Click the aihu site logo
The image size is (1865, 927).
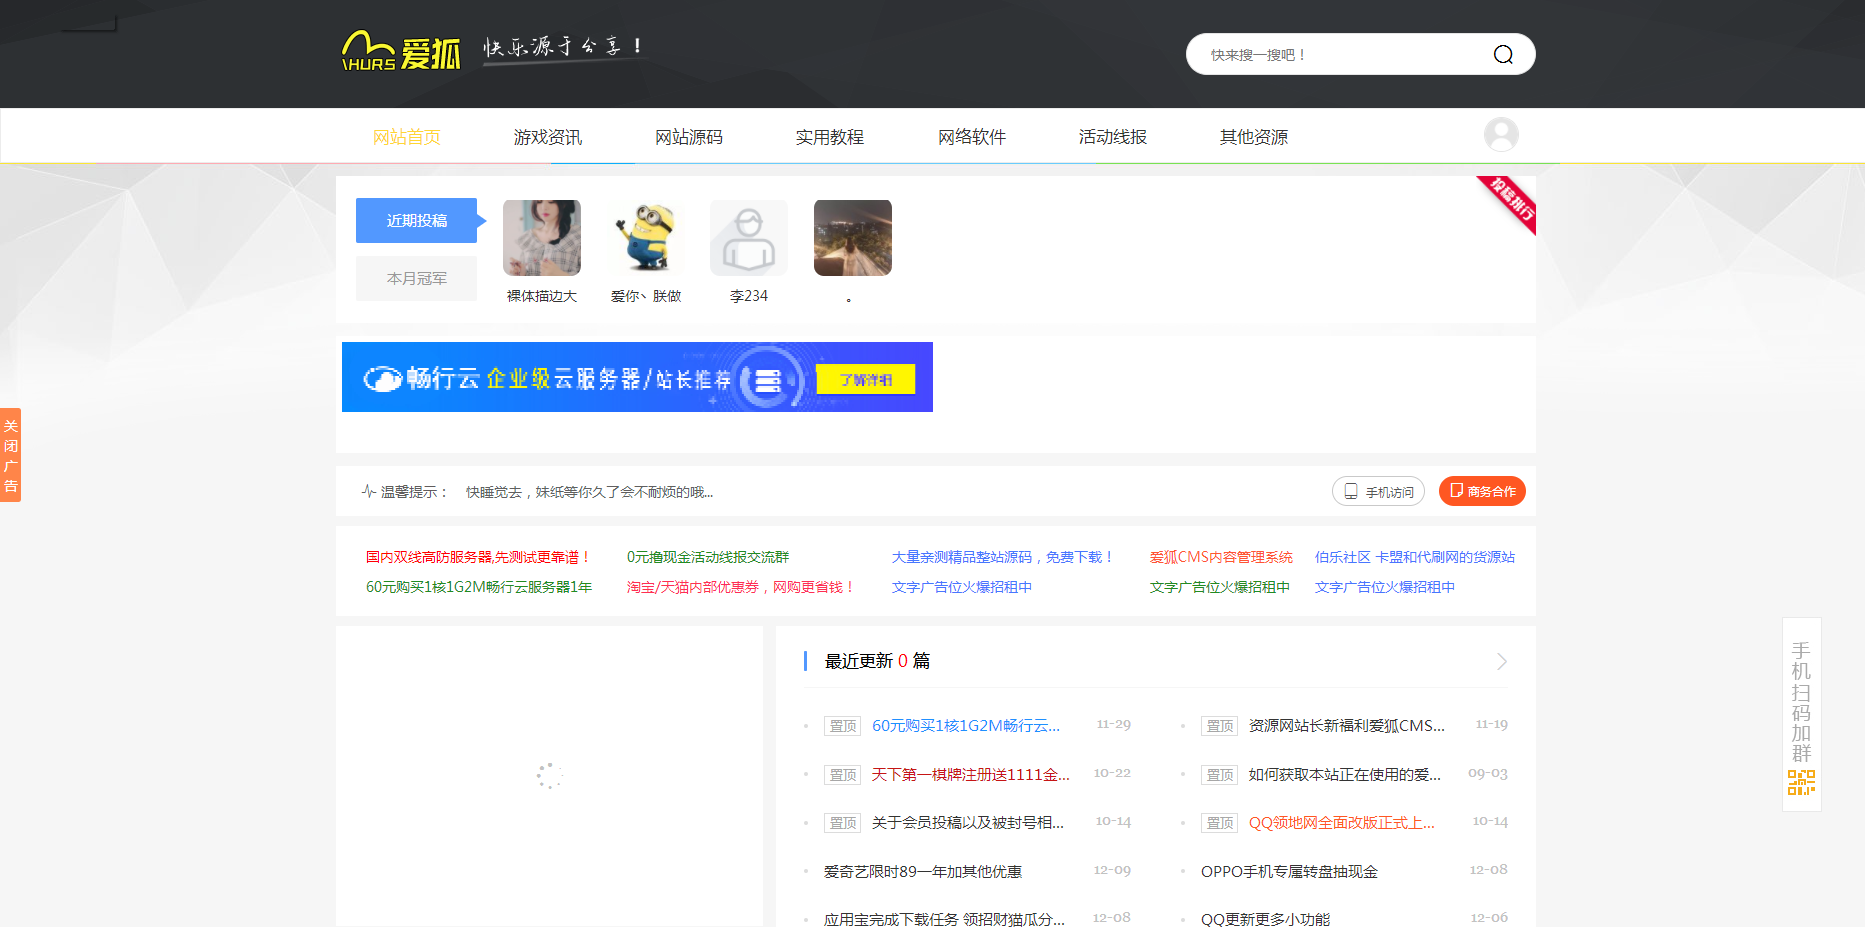click(x=401, y=50)
